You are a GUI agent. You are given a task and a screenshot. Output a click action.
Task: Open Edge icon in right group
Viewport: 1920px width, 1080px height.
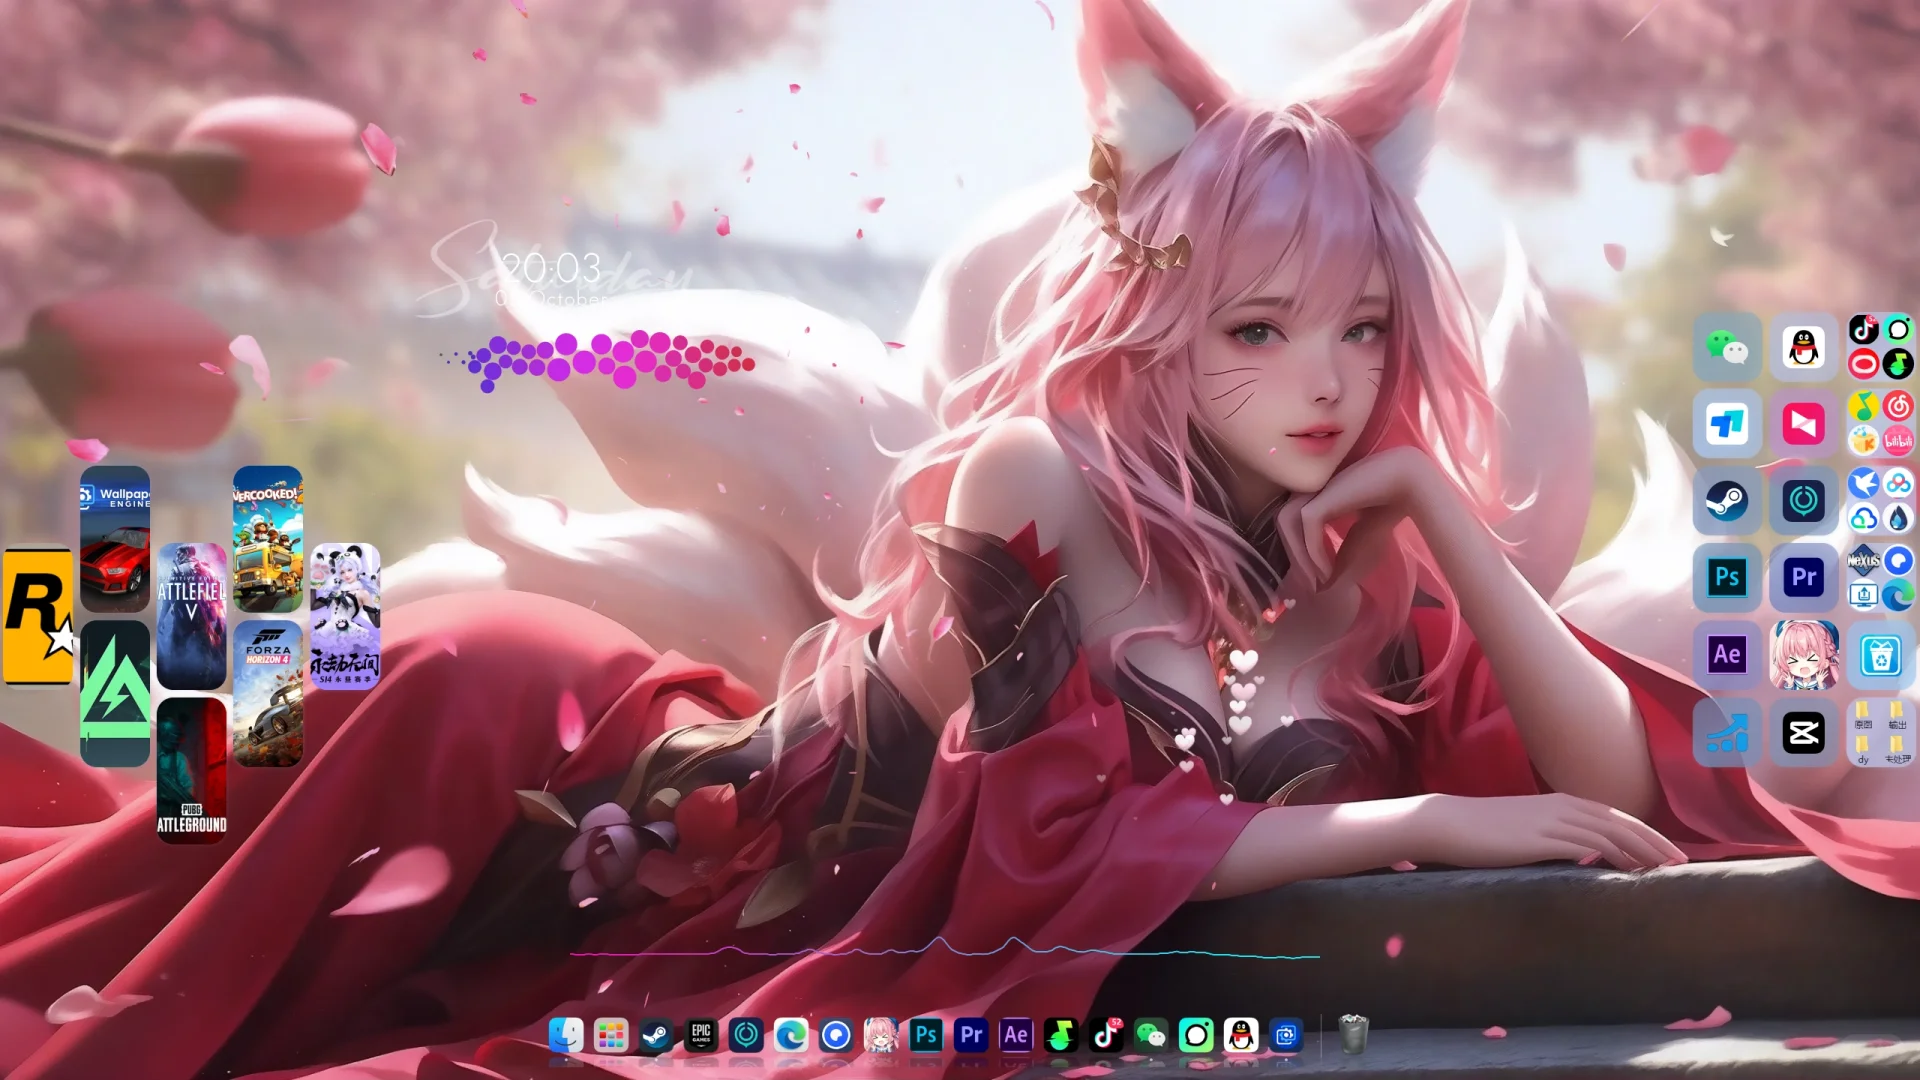coord(1898,595)
